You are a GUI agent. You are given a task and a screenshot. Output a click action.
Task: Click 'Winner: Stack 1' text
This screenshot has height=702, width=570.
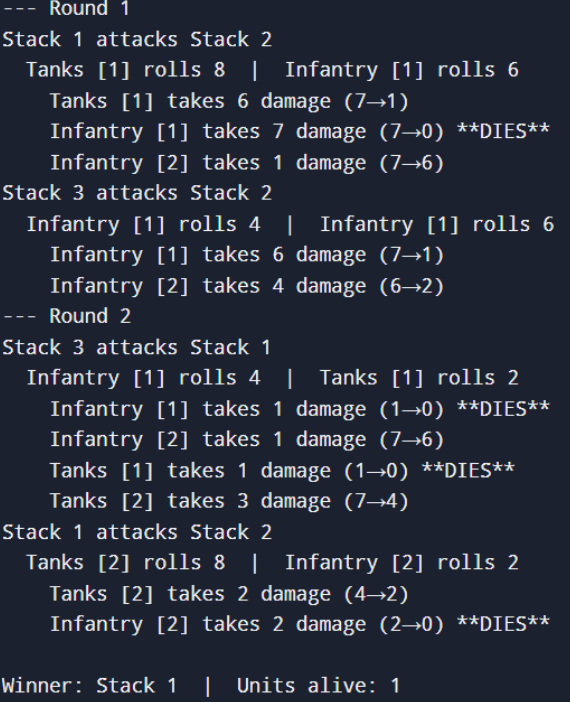point(90,685)
